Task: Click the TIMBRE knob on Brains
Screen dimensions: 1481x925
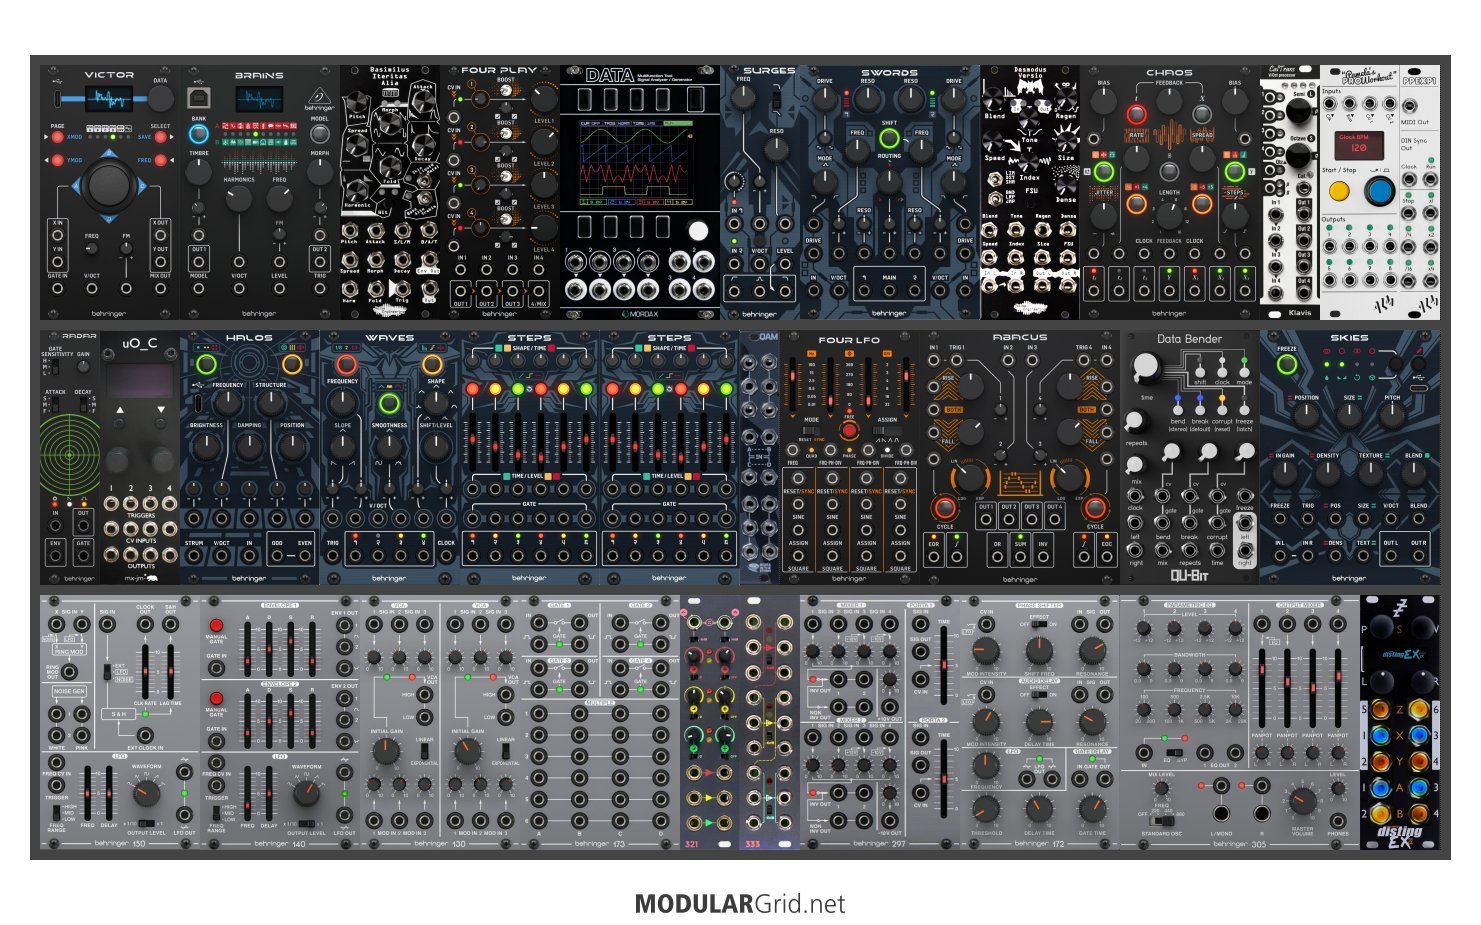Action: (199, 172)
